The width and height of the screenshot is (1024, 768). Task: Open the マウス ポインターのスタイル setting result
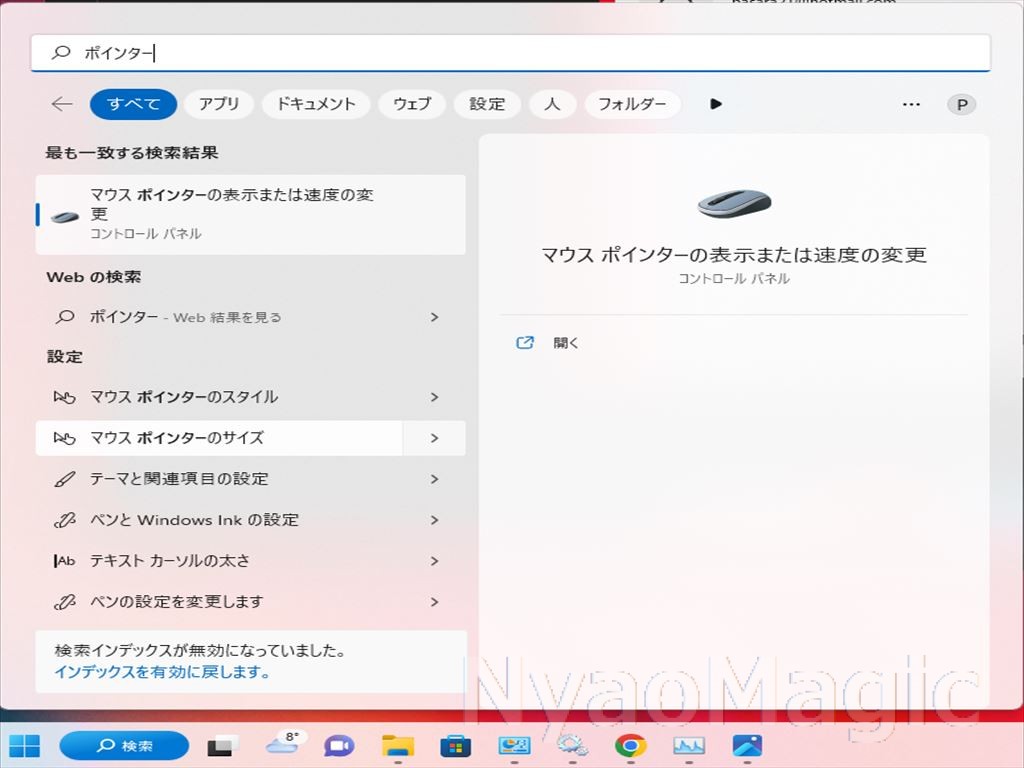pos(250,397)
